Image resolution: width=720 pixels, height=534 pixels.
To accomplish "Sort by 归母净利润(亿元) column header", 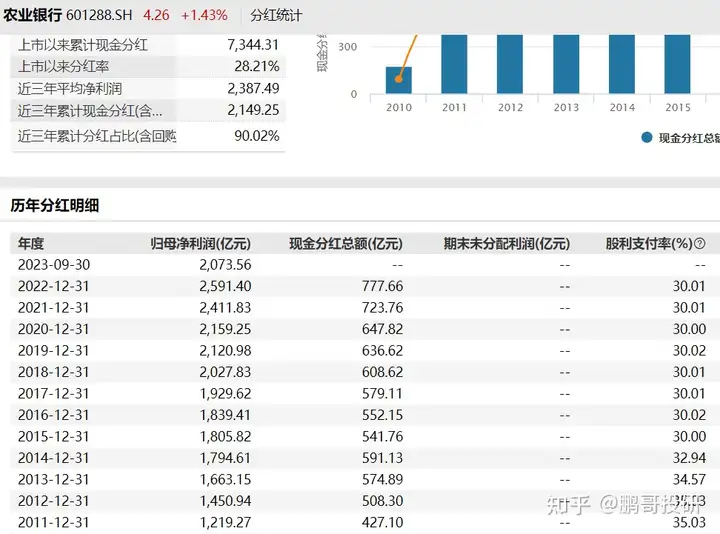I will coord(201,243).
